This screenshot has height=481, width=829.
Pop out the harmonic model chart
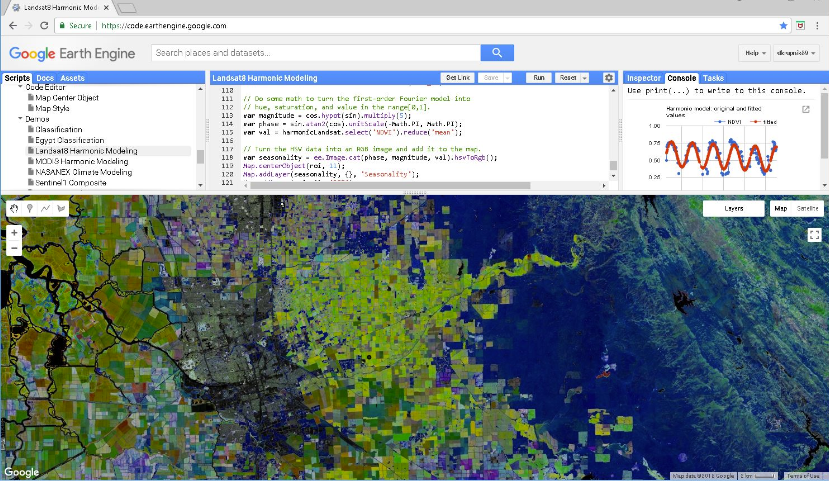[x=806, y=109]
